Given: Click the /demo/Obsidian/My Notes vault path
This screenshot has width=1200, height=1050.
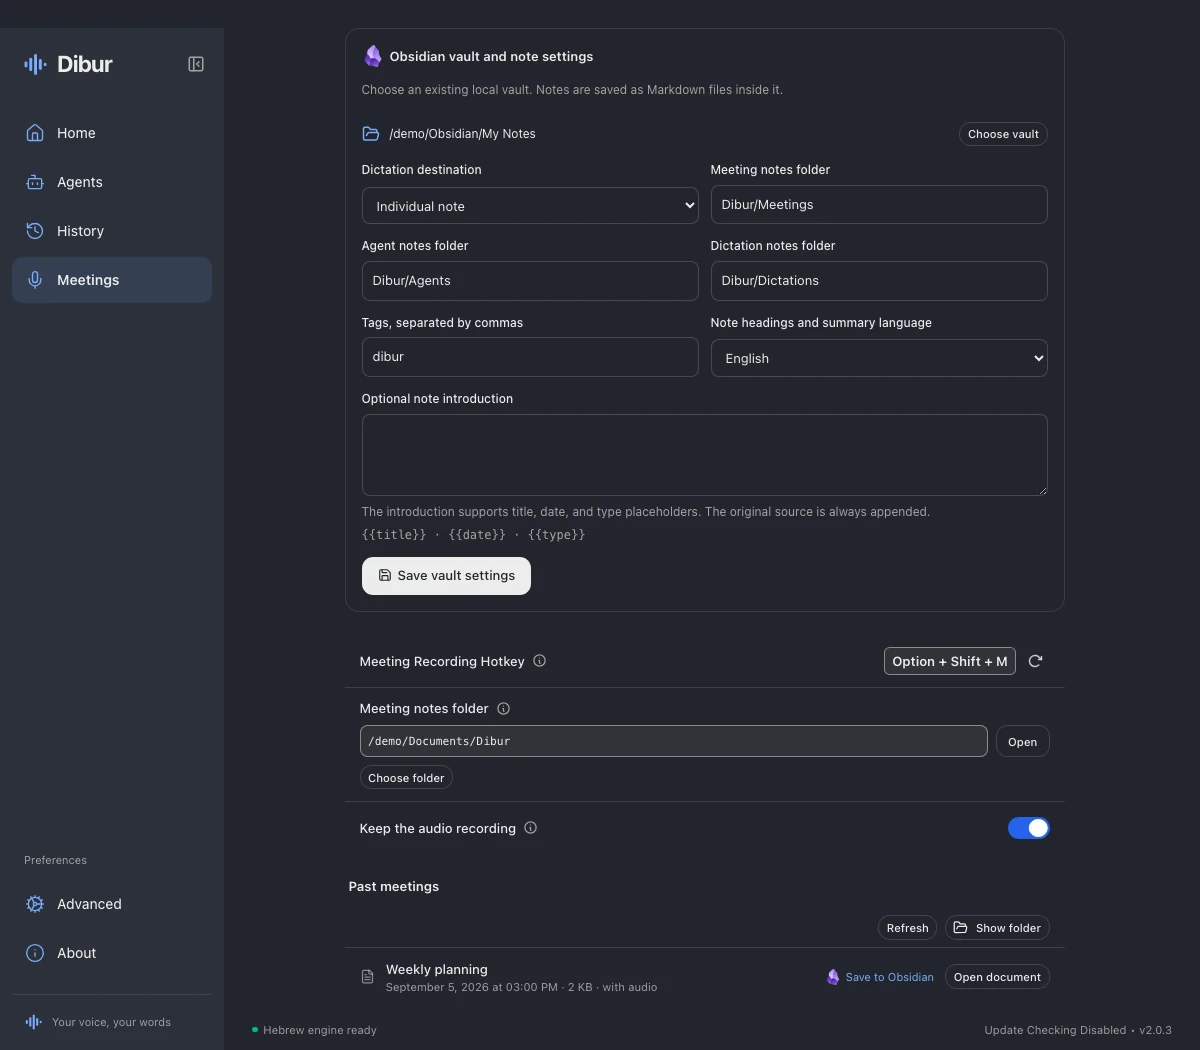Looking at the screenshot, I should pos(462,134).
